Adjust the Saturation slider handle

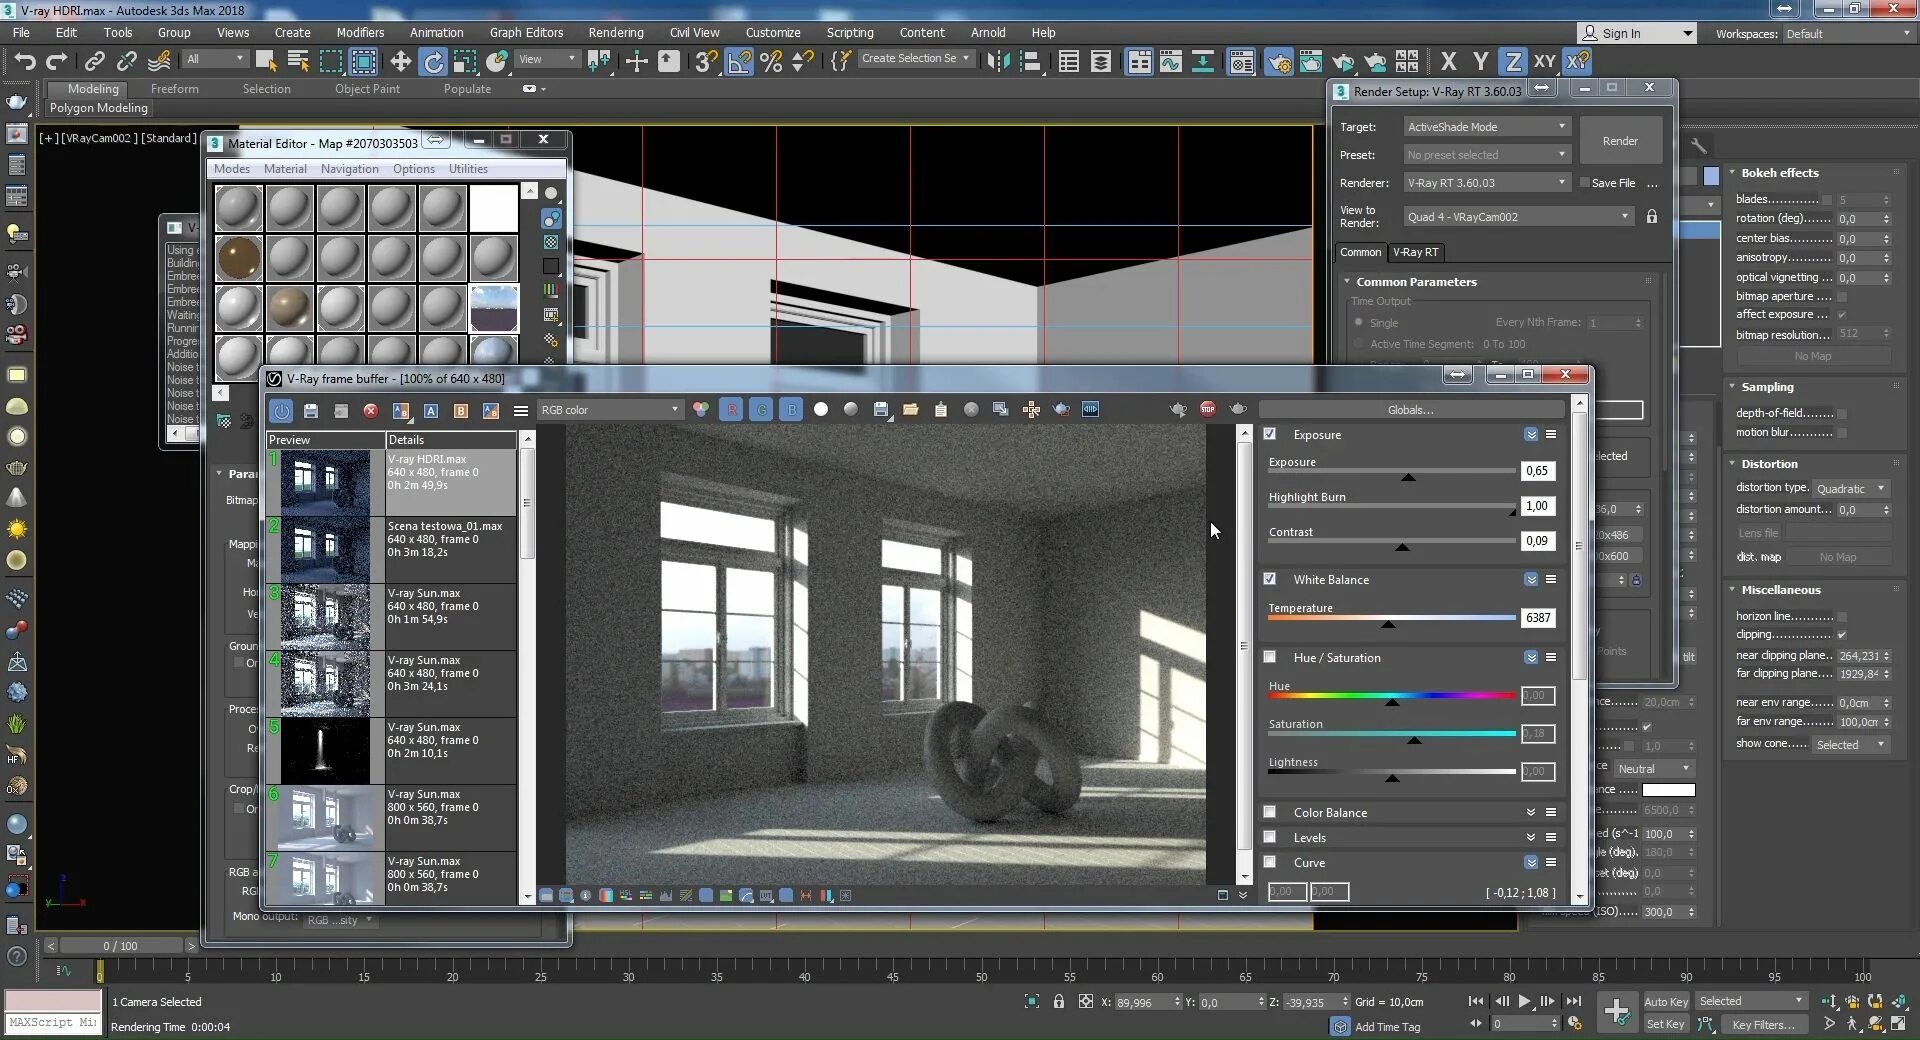[1414, 739]
